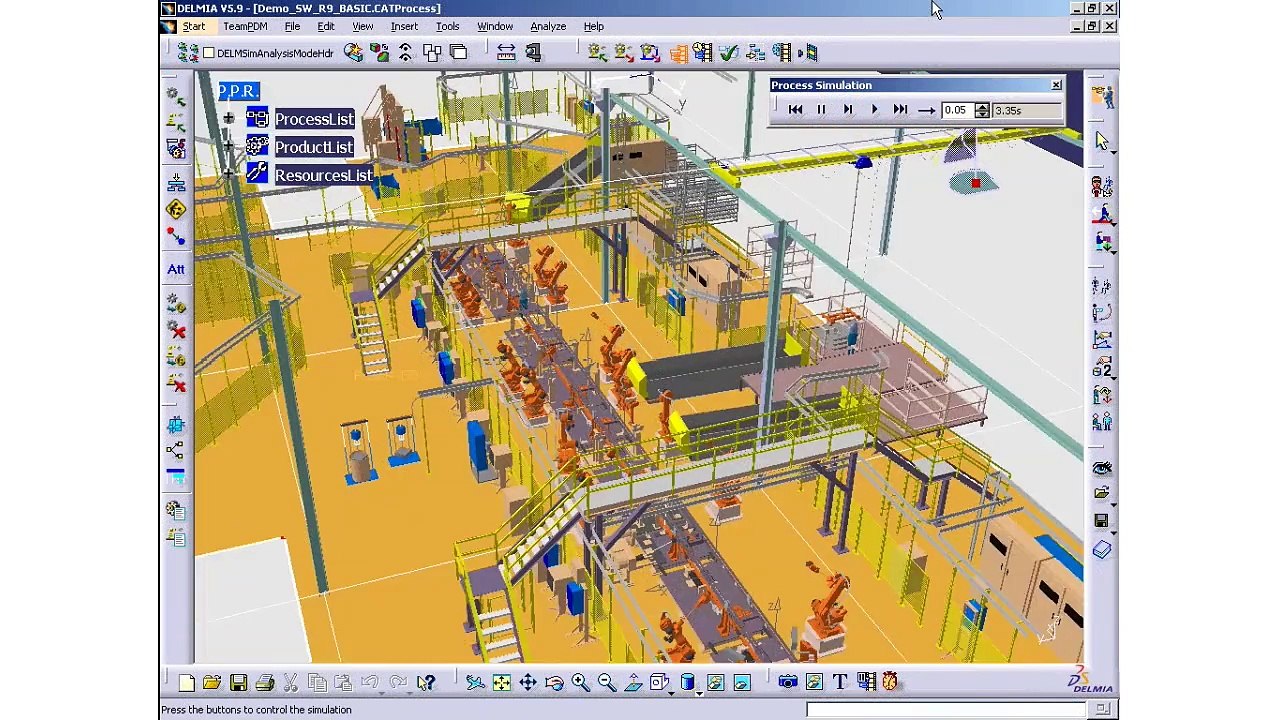Click the floppy disk icon on right toolbar
This screenshot has height=720, width=1280.
click(x=1101, y=521)
